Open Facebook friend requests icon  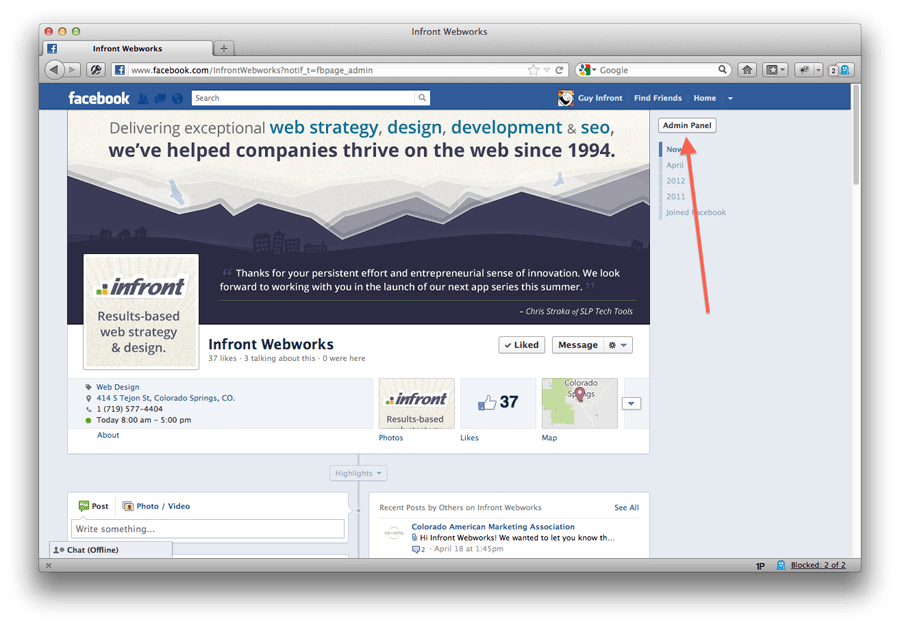pyautogui.click(x=143, y=99)
